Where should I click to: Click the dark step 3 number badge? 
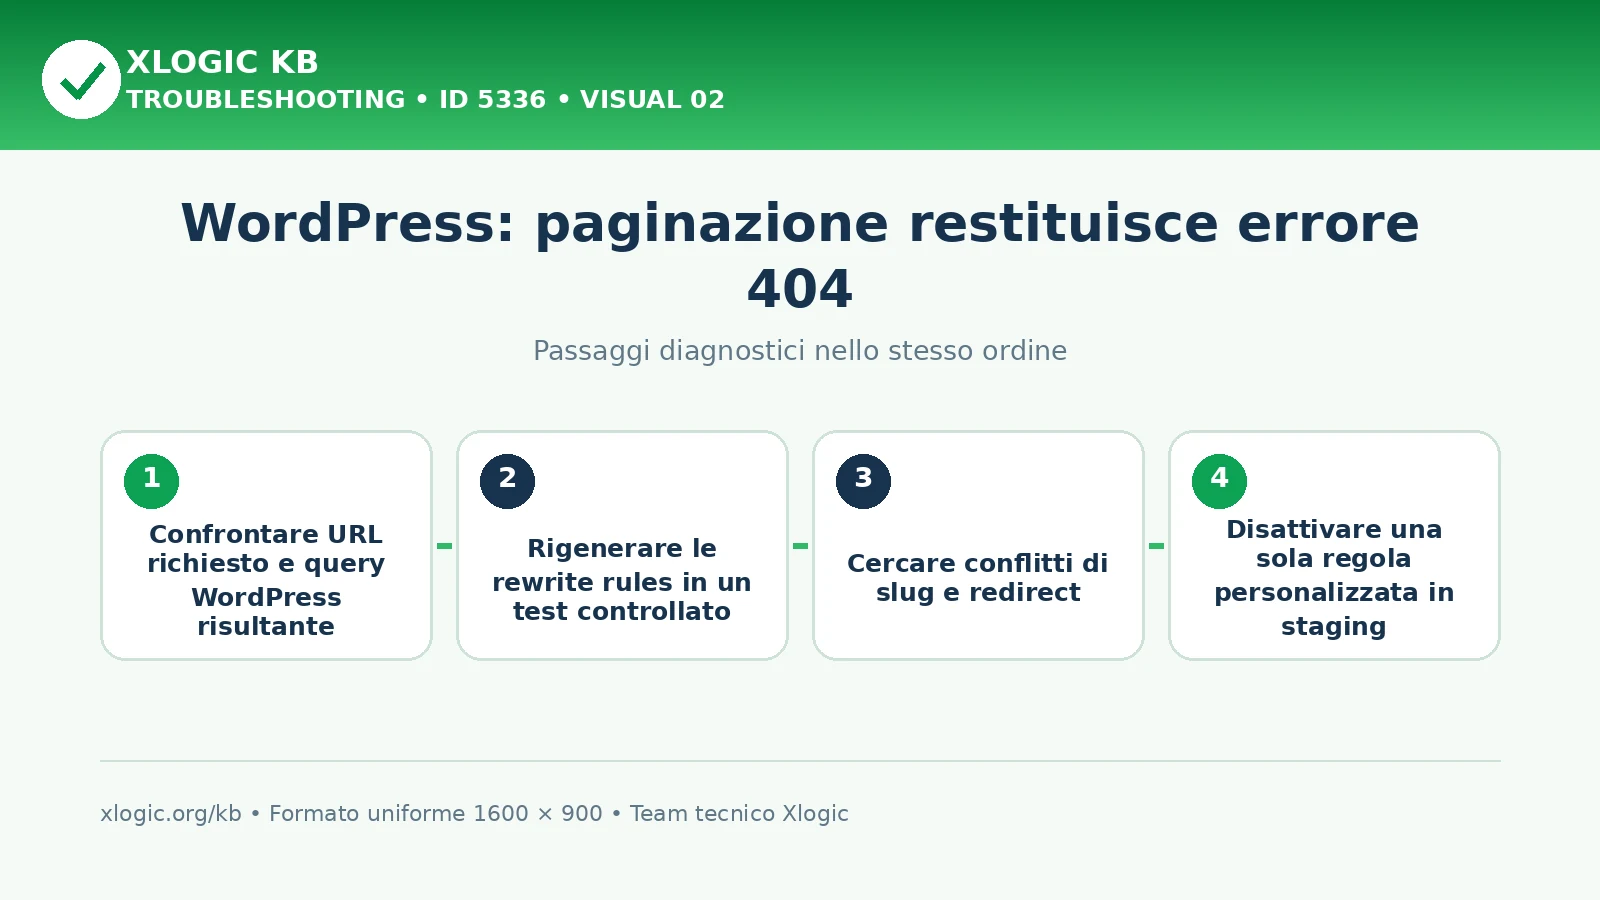[x=863, y=481]
